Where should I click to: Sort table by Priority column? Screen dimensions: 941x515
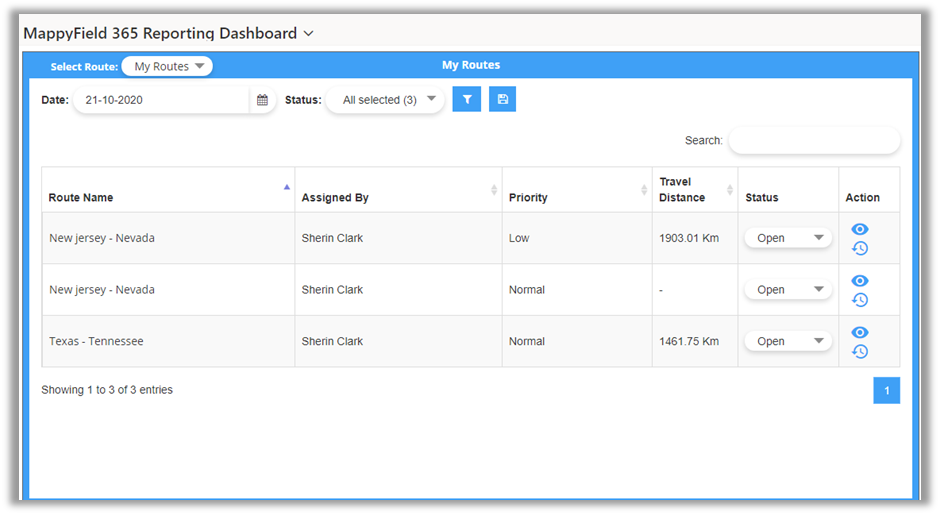click(x=576, y=197)
